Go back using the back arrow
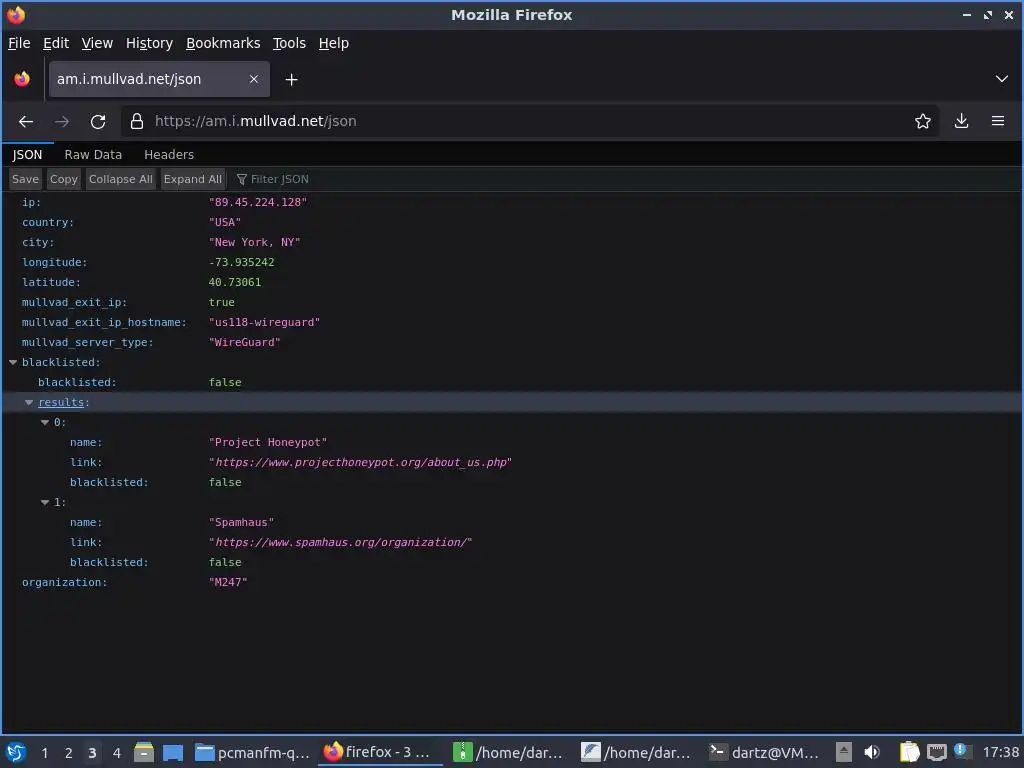Image resolution: width=1024 pixels, height=768 pixels. pyautogui.click(x=25, y=121)
